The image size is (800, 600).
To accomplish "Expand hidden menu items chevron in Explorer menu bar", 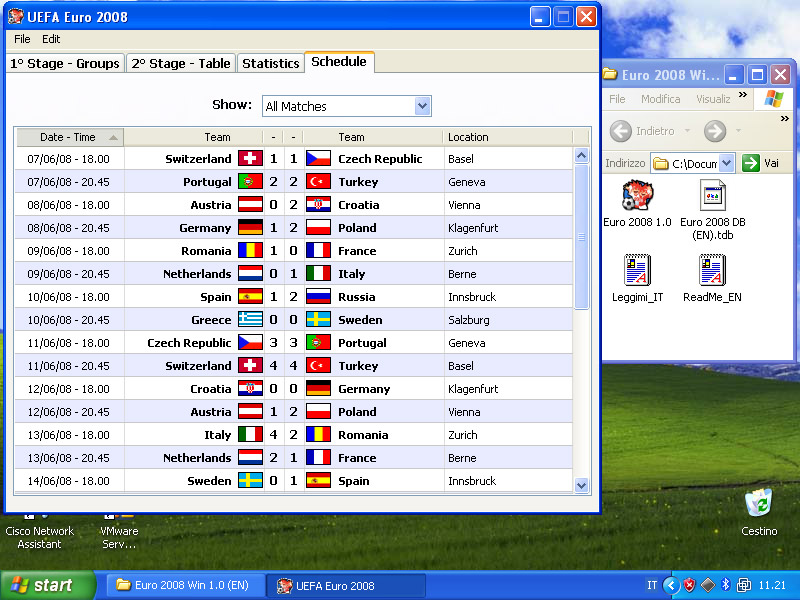I will (x=743, y=94).
